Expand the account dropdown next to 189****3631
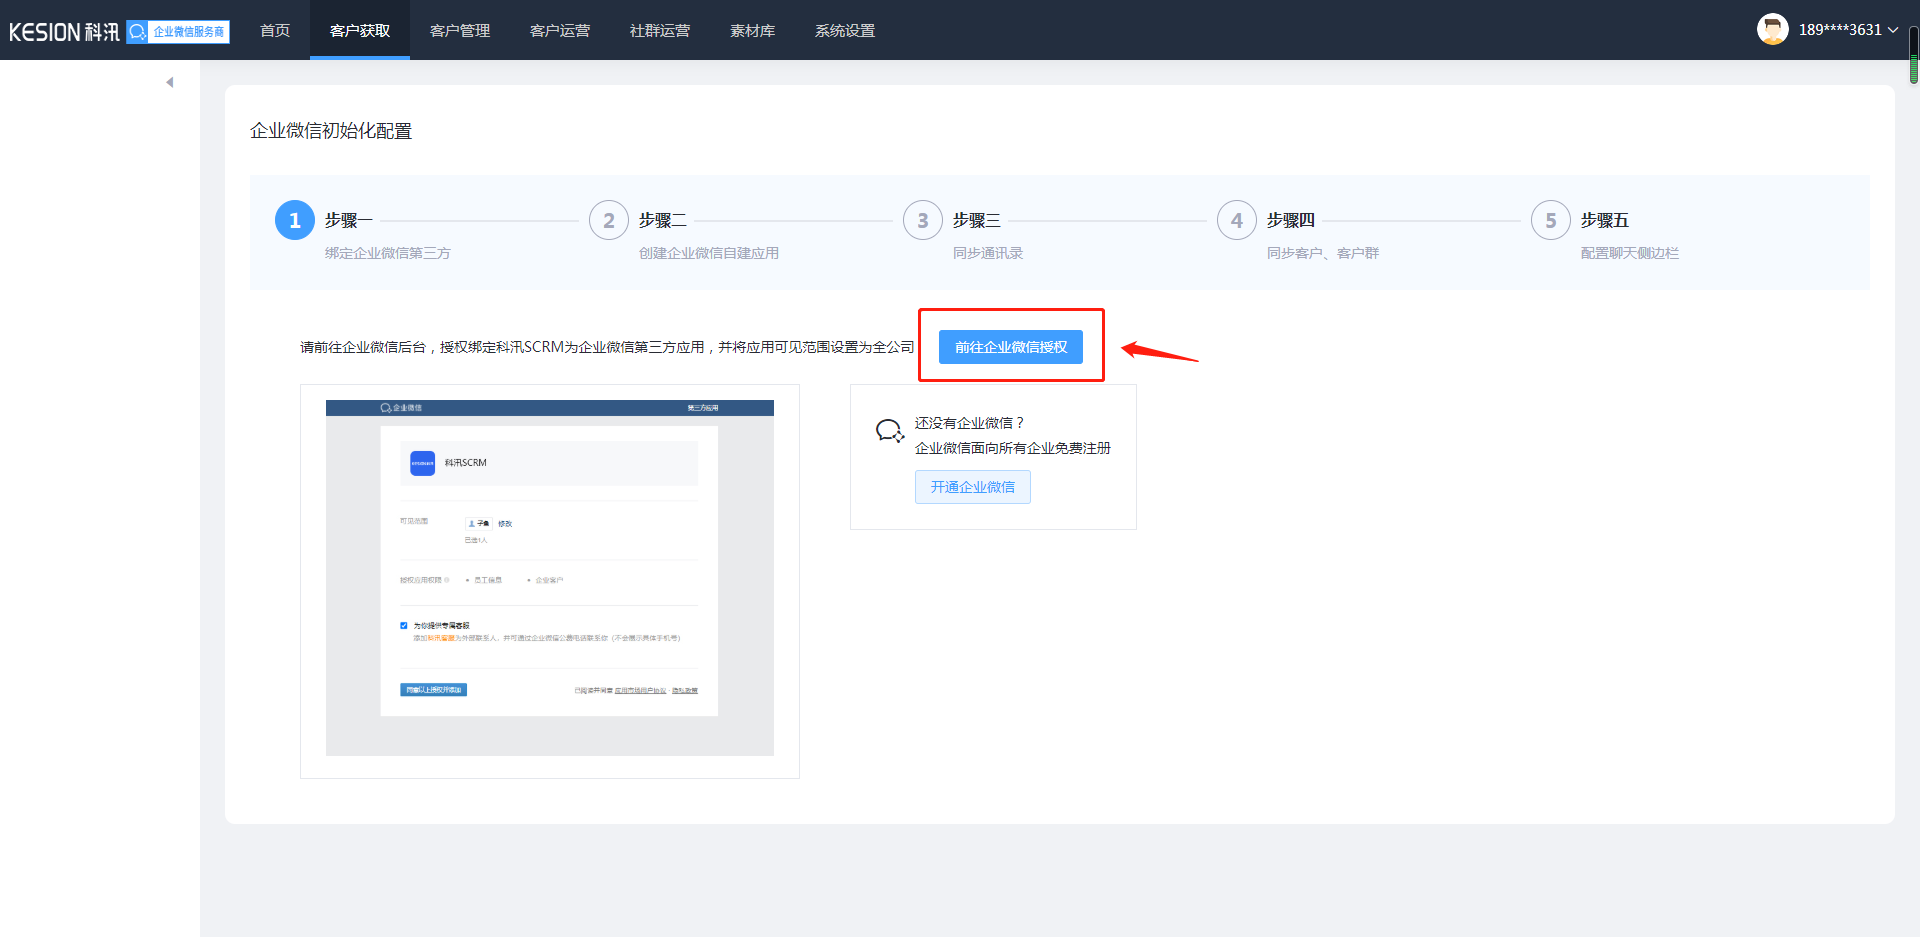 tap(1895, 29)
